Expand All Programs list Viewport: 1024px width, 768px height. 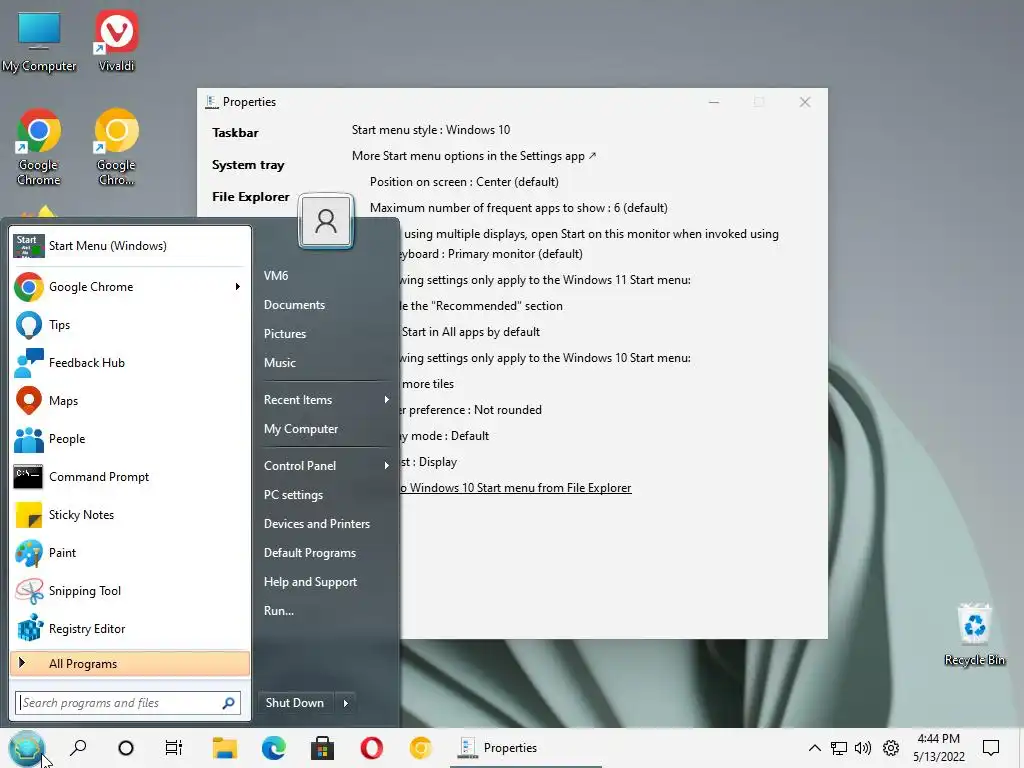tap(129, 664)
